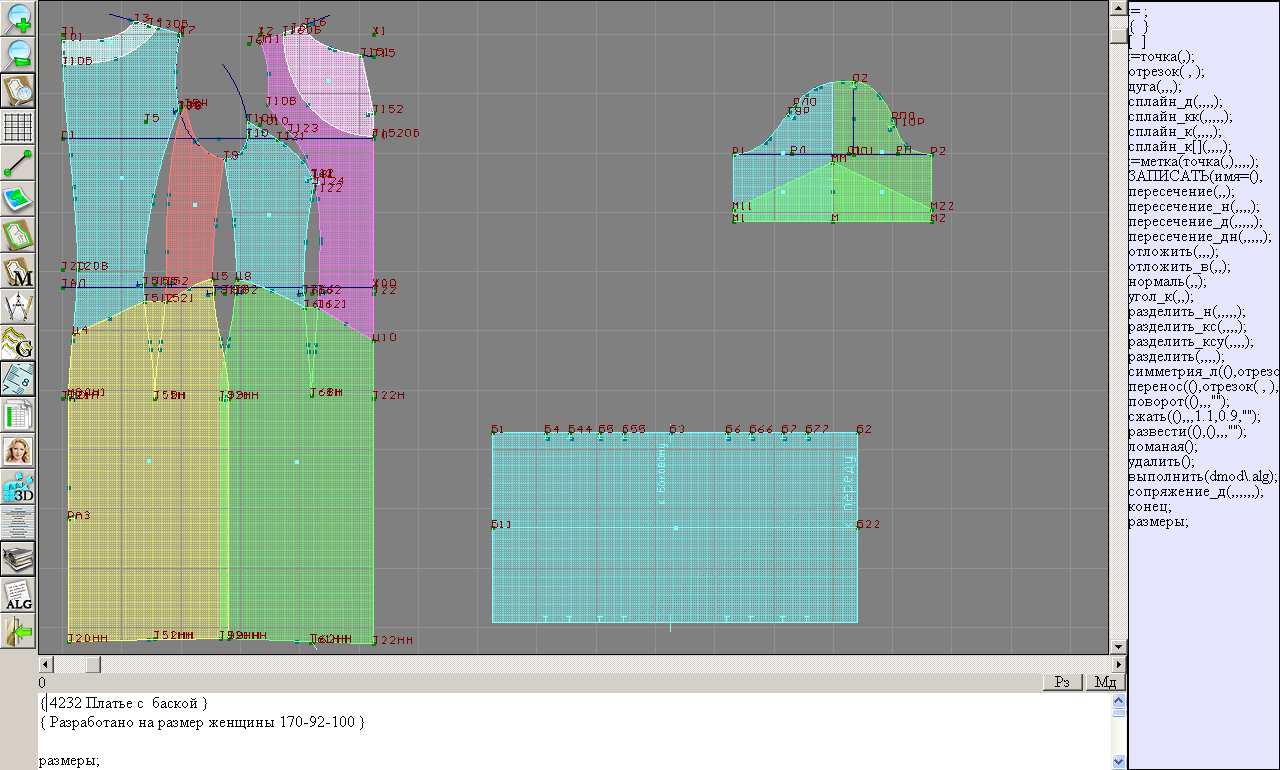This screenshot has width=1280, height=770.
Task: Toggle the grid display tool
Action: (19, 127)
